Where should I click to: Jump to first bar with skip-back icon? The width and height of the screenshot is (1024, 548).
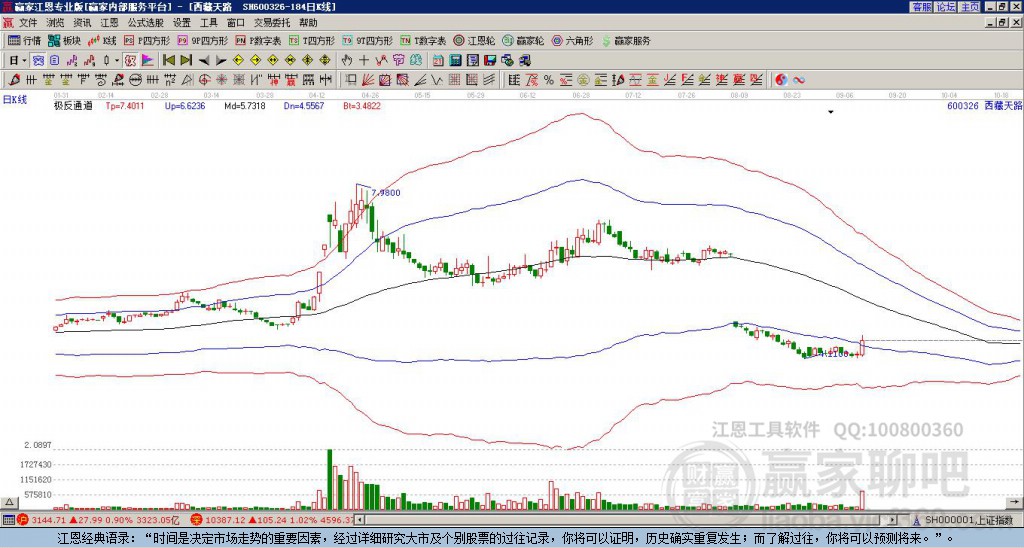click(x=168, y=61)
